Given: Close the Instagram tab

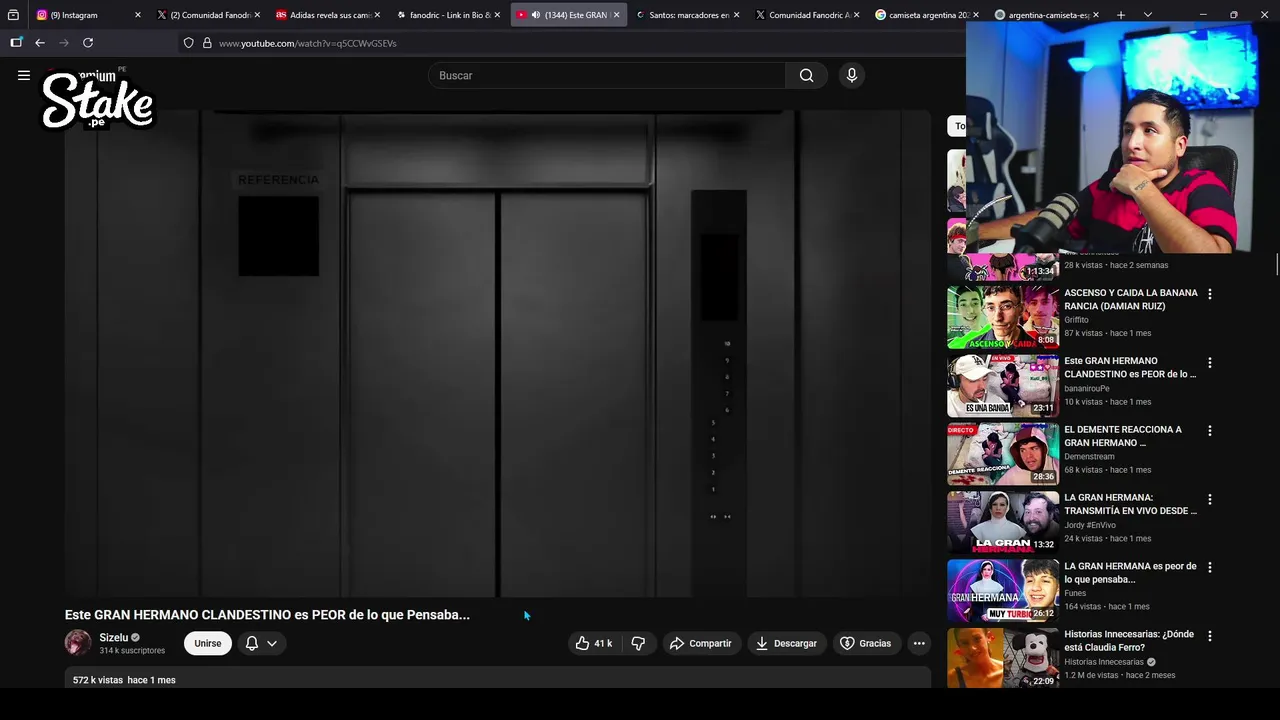Looking at the screenshot, I should [x=137, y=15].
